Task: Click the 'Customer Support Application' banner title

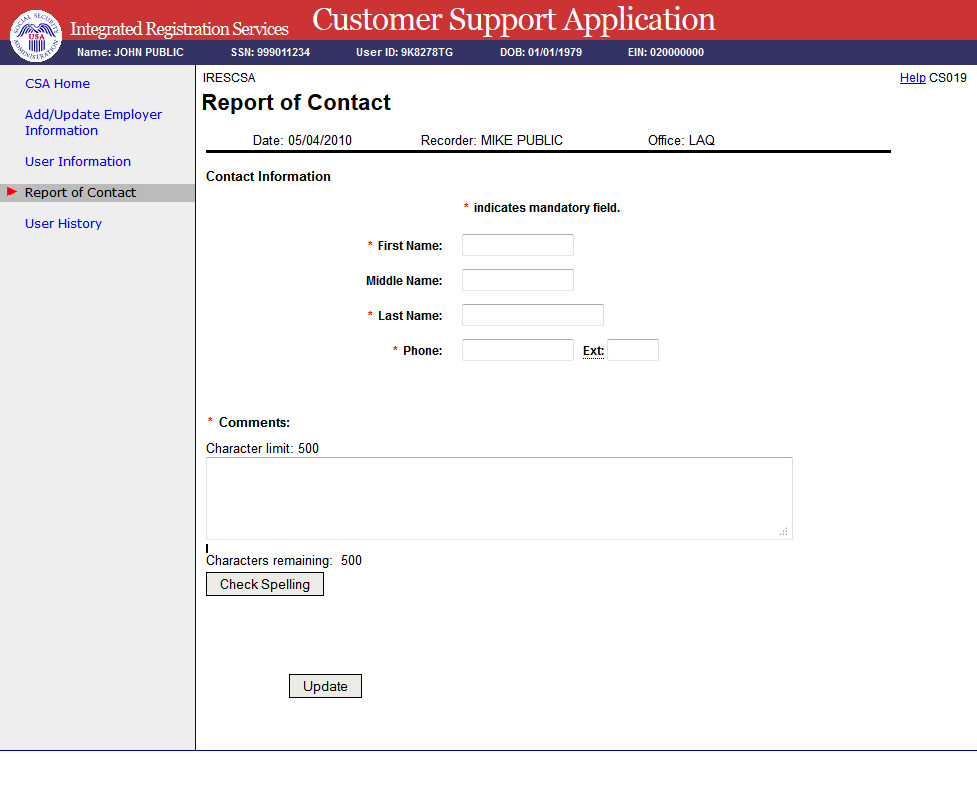Action: [x=513, y=19]
